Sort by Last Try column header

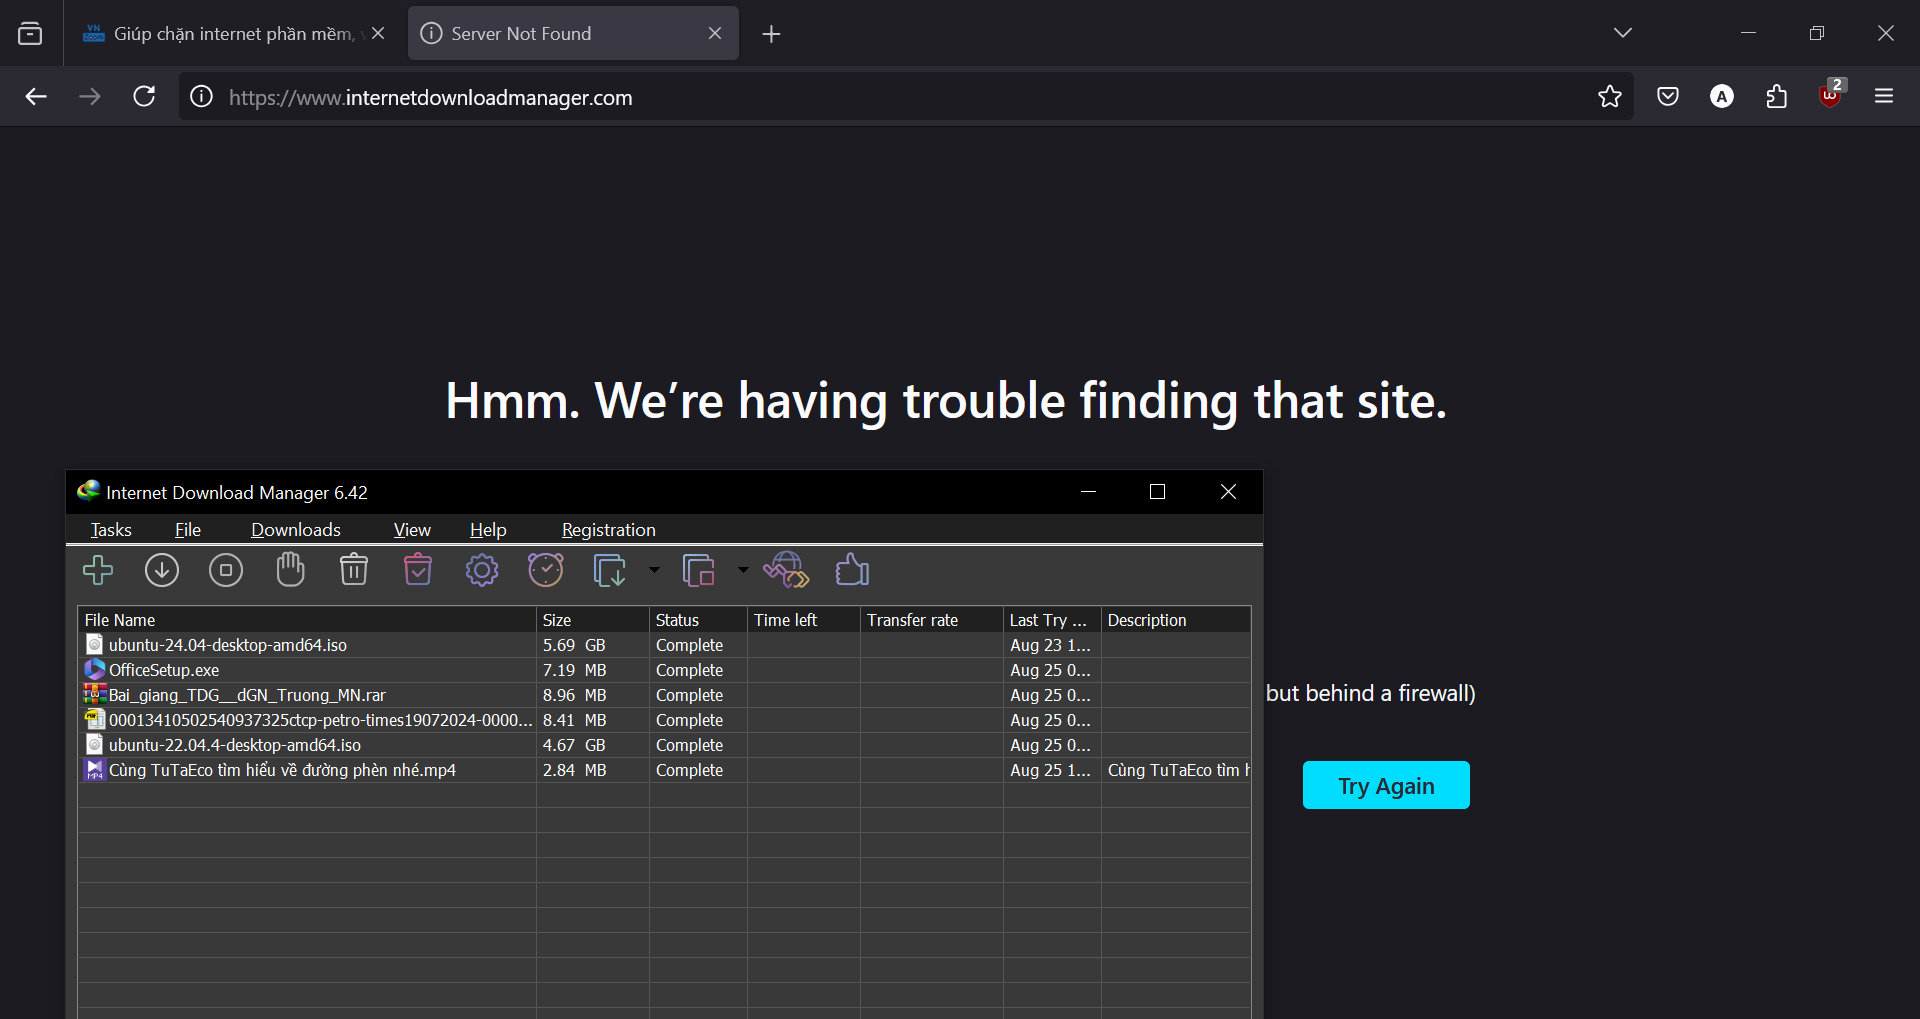pos(1052,620)
